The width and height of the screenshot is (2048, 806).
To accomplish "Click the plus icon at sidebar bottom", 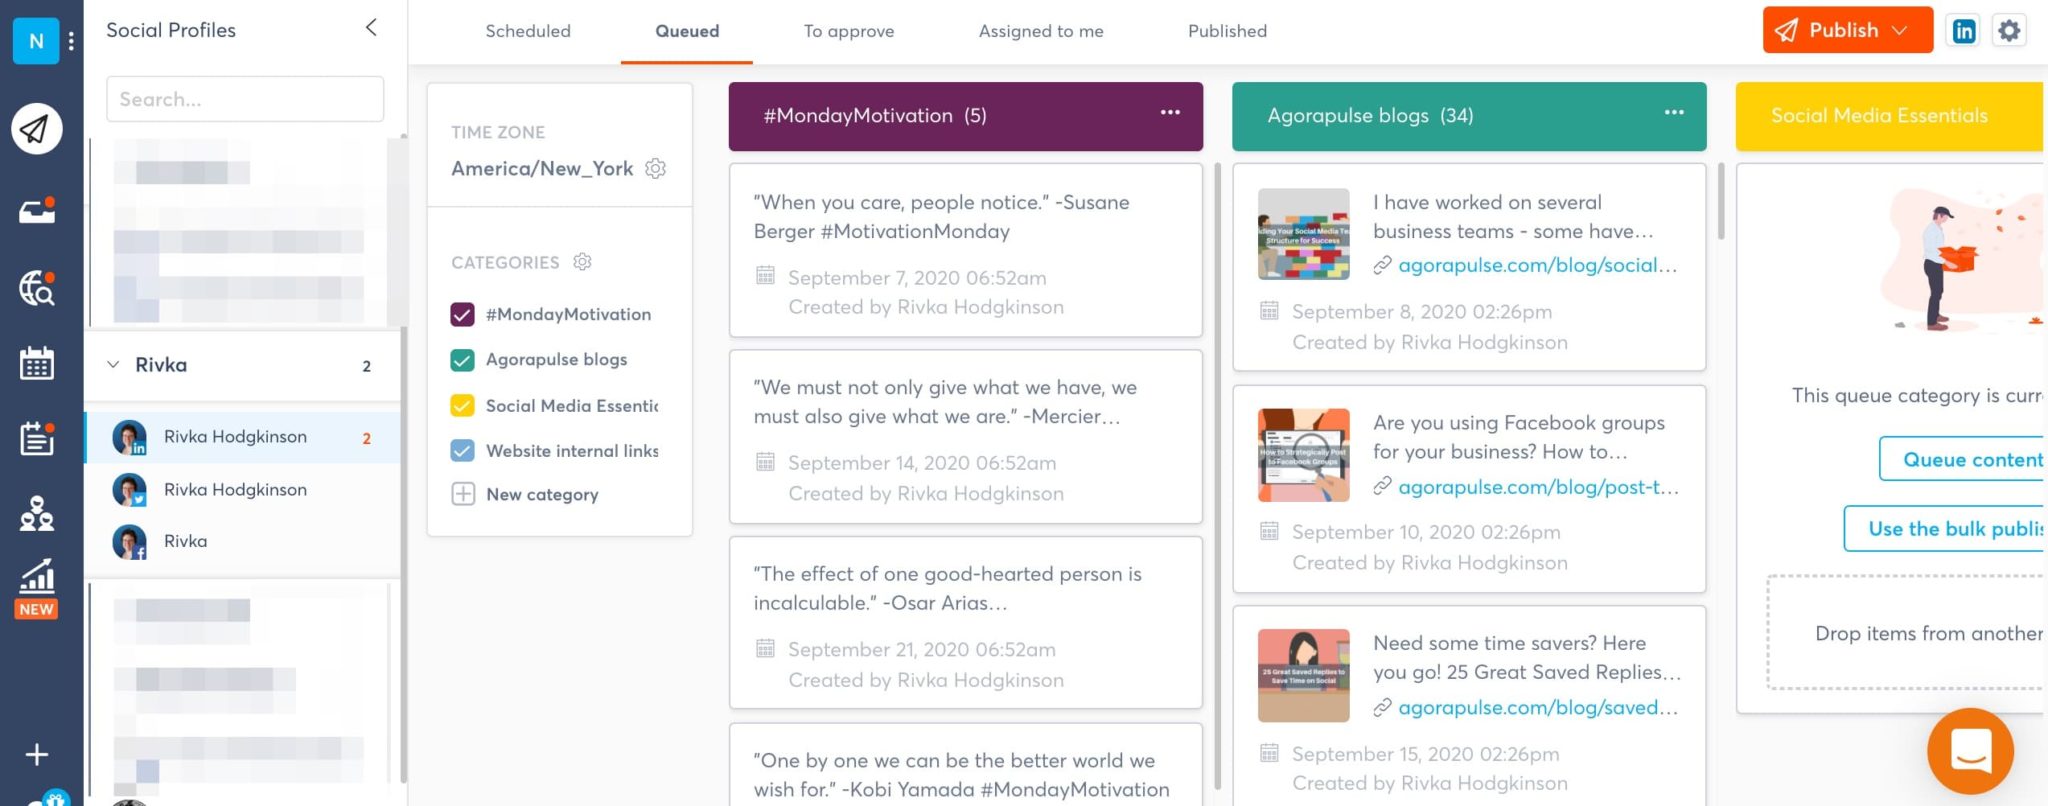I will coord(37,755).
